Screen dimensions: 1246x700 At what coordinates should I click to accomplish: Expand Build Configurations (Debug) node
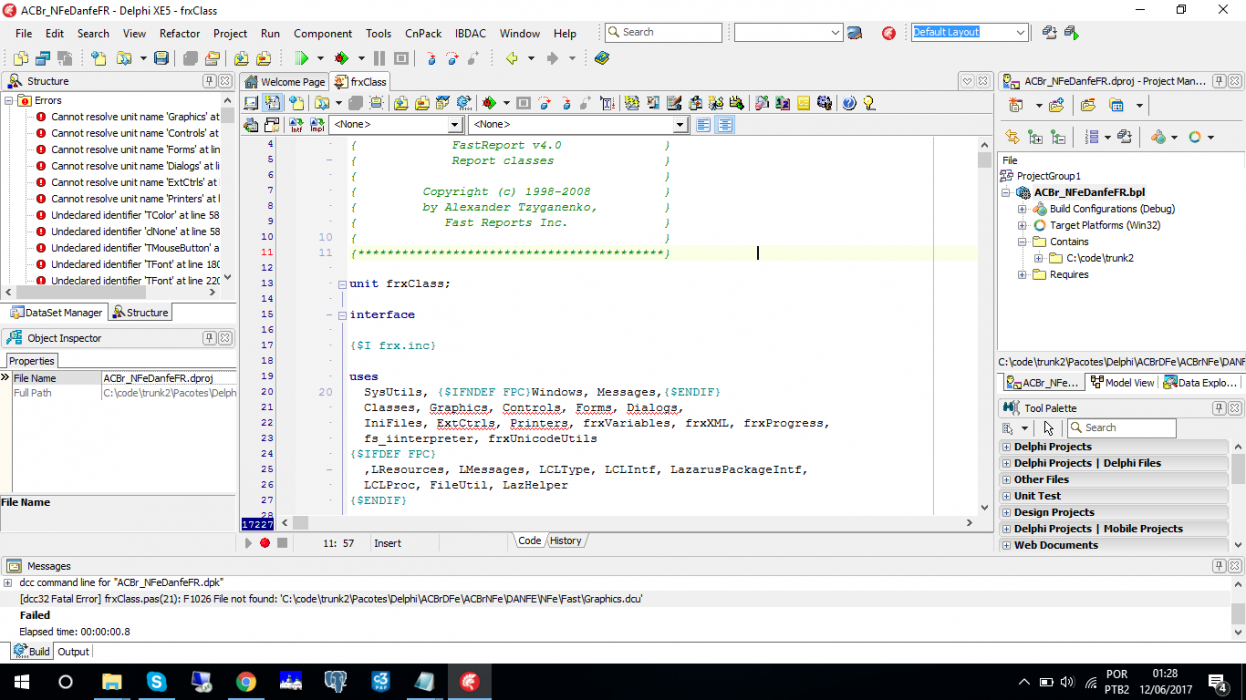pos(1022,209)
